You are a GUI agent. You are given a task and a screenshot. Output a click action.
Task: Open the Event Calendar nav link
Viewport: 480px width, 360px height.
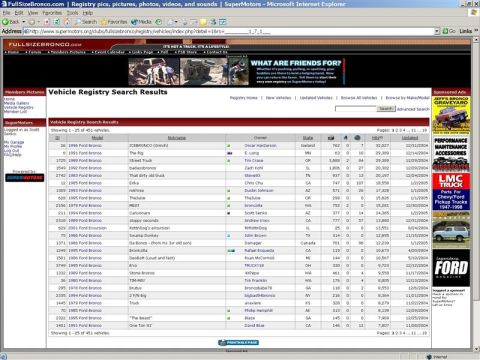click(x=108, y=52)
